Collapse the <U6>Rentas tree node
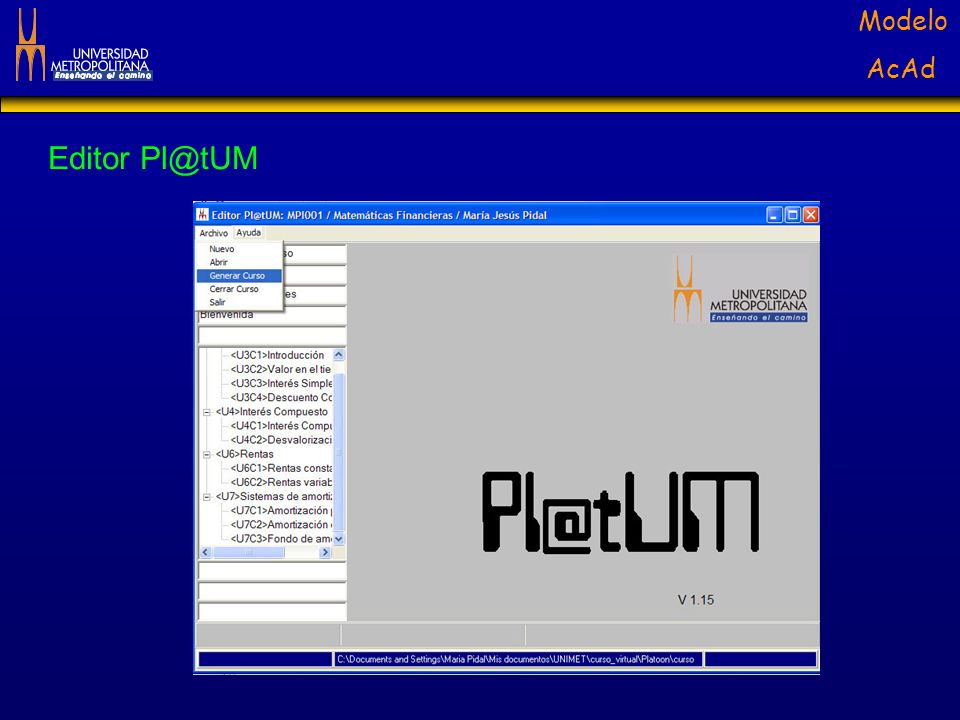This screenshot has width=960, height=720. (207, 455)
